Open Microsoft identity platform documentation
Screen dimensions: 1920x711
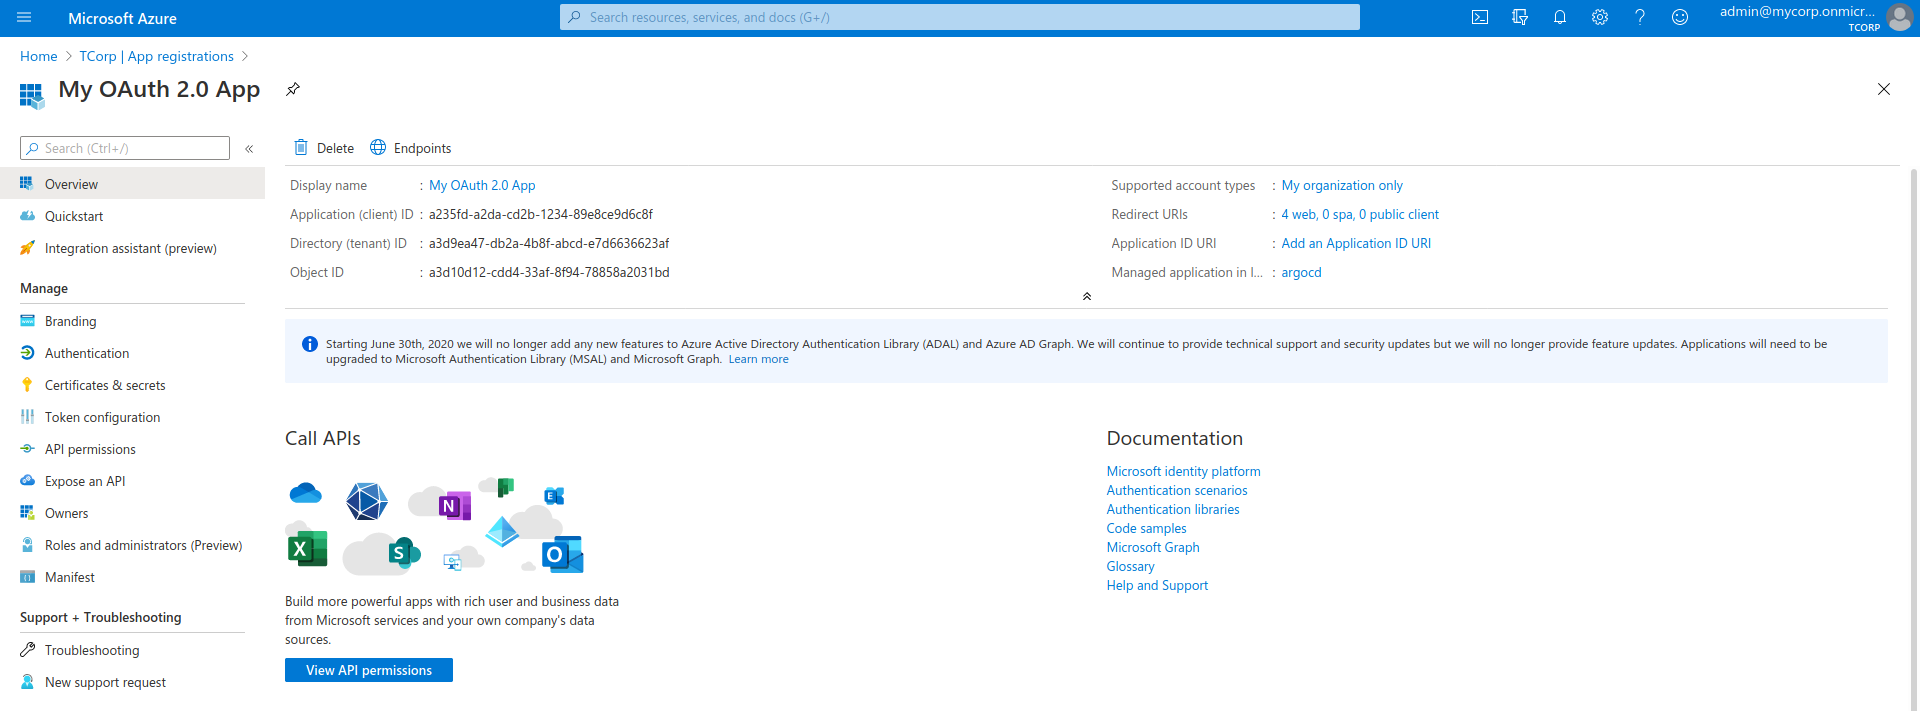point(1183,471)
